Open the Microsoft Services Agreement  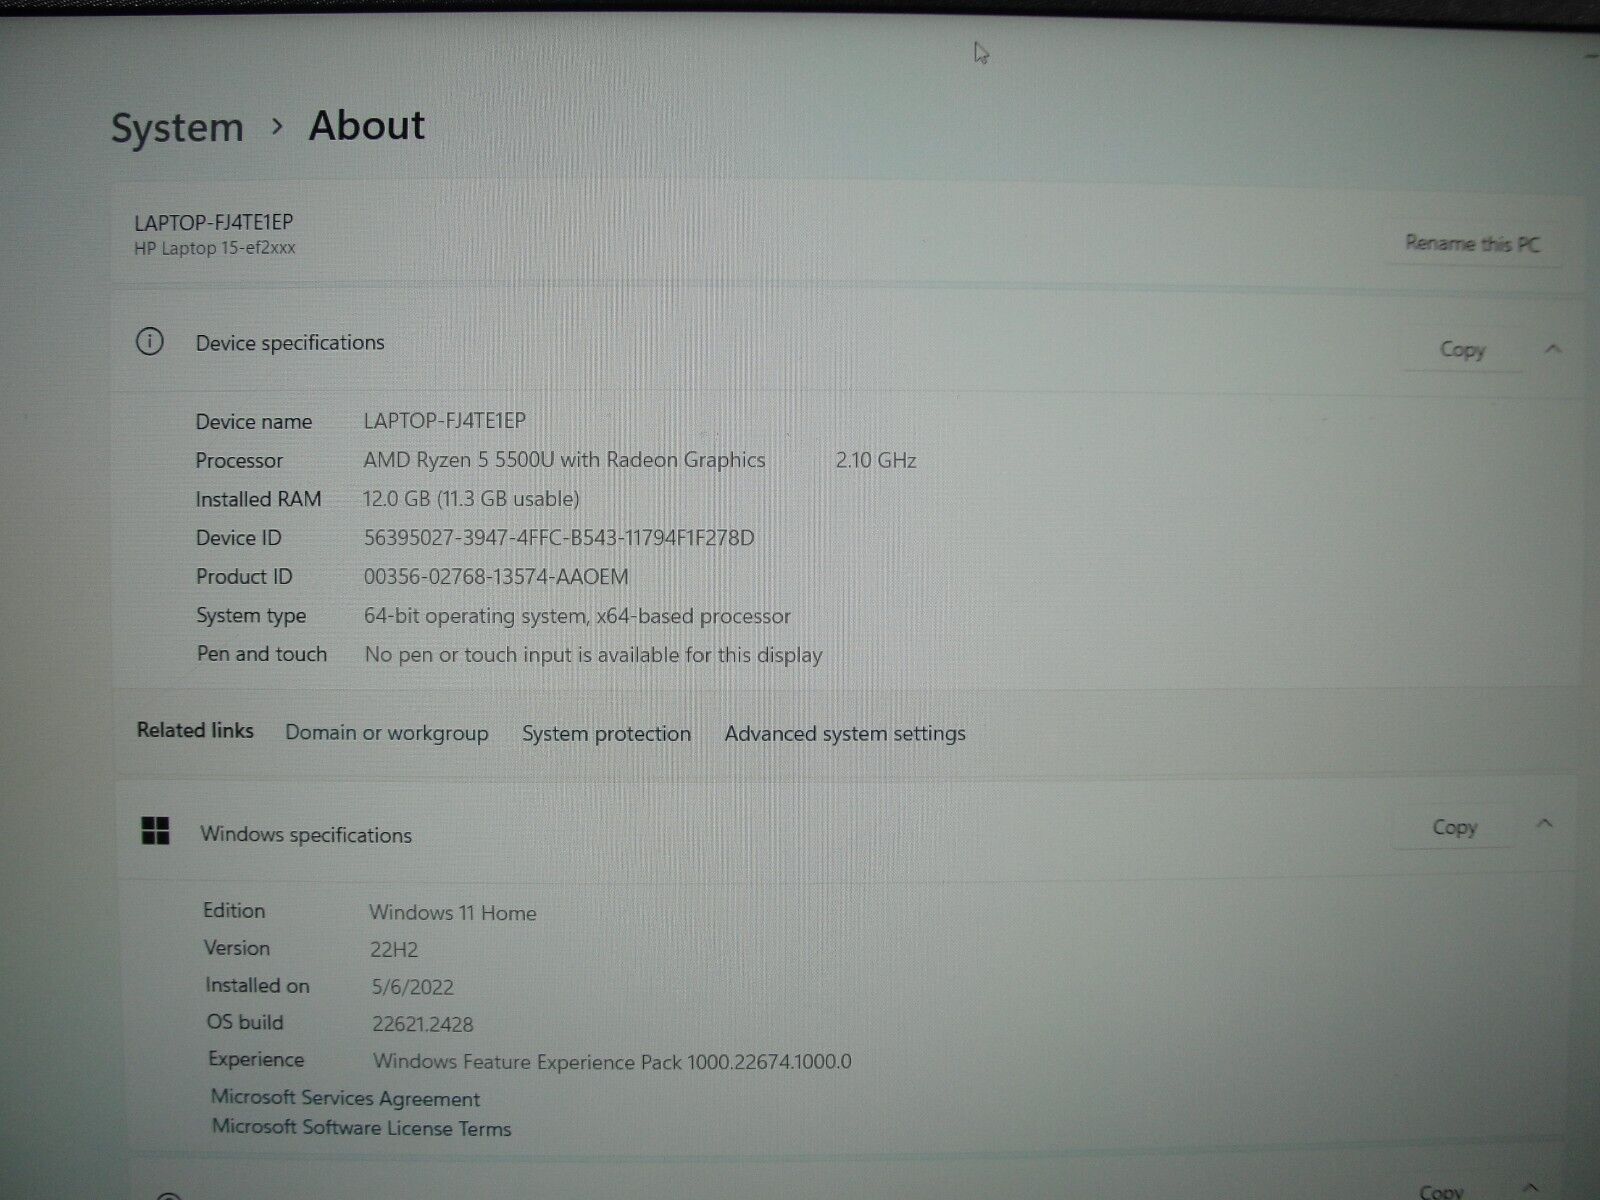(x=344, y=1098)
